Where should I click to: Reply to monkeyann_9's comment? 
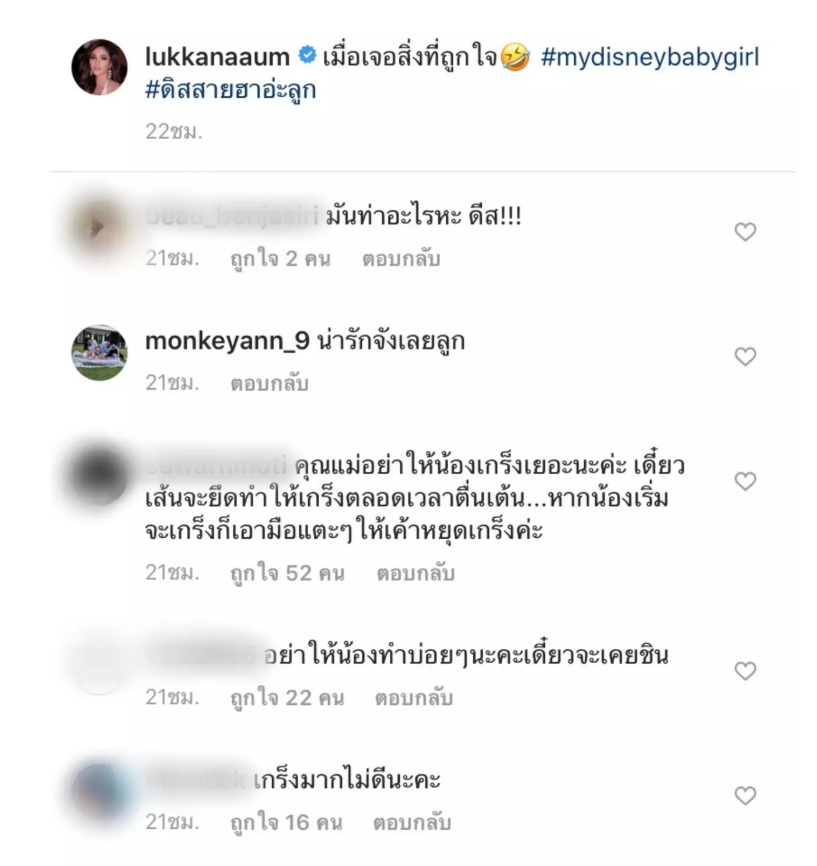[270, 383]
